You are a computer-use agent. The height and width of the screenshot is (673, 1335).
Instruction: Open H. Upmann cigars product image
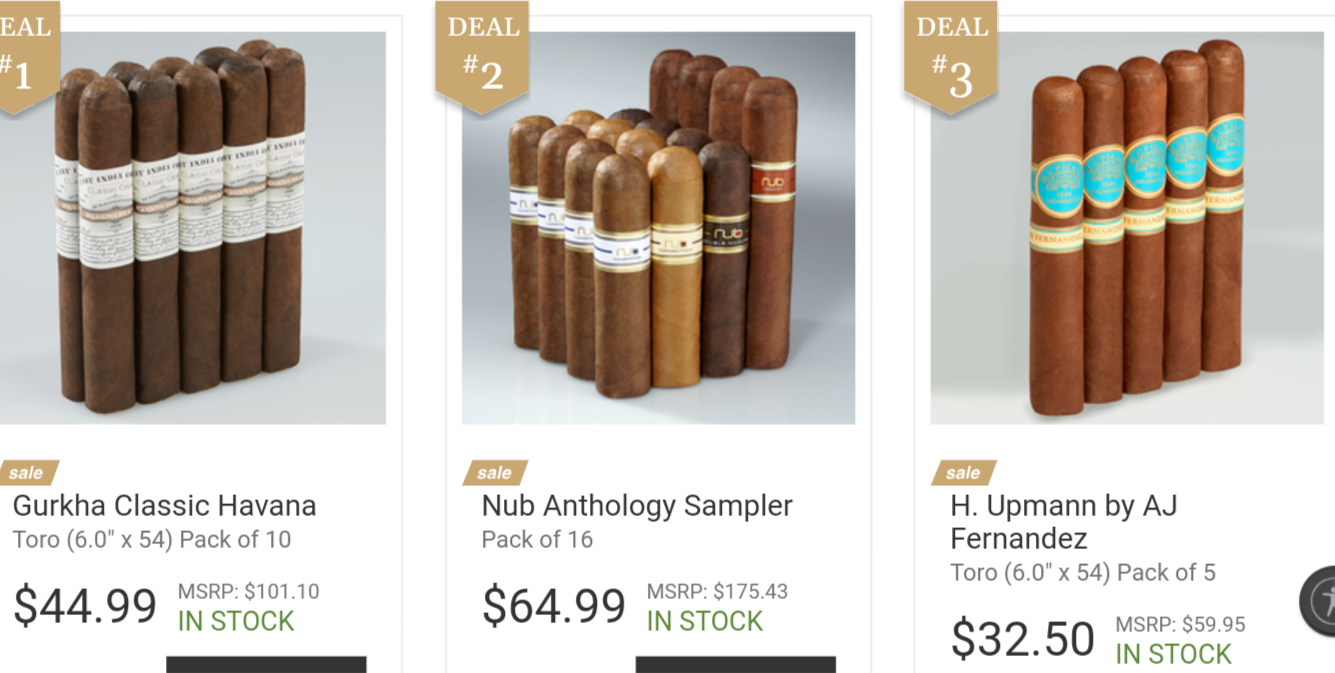1127,228
